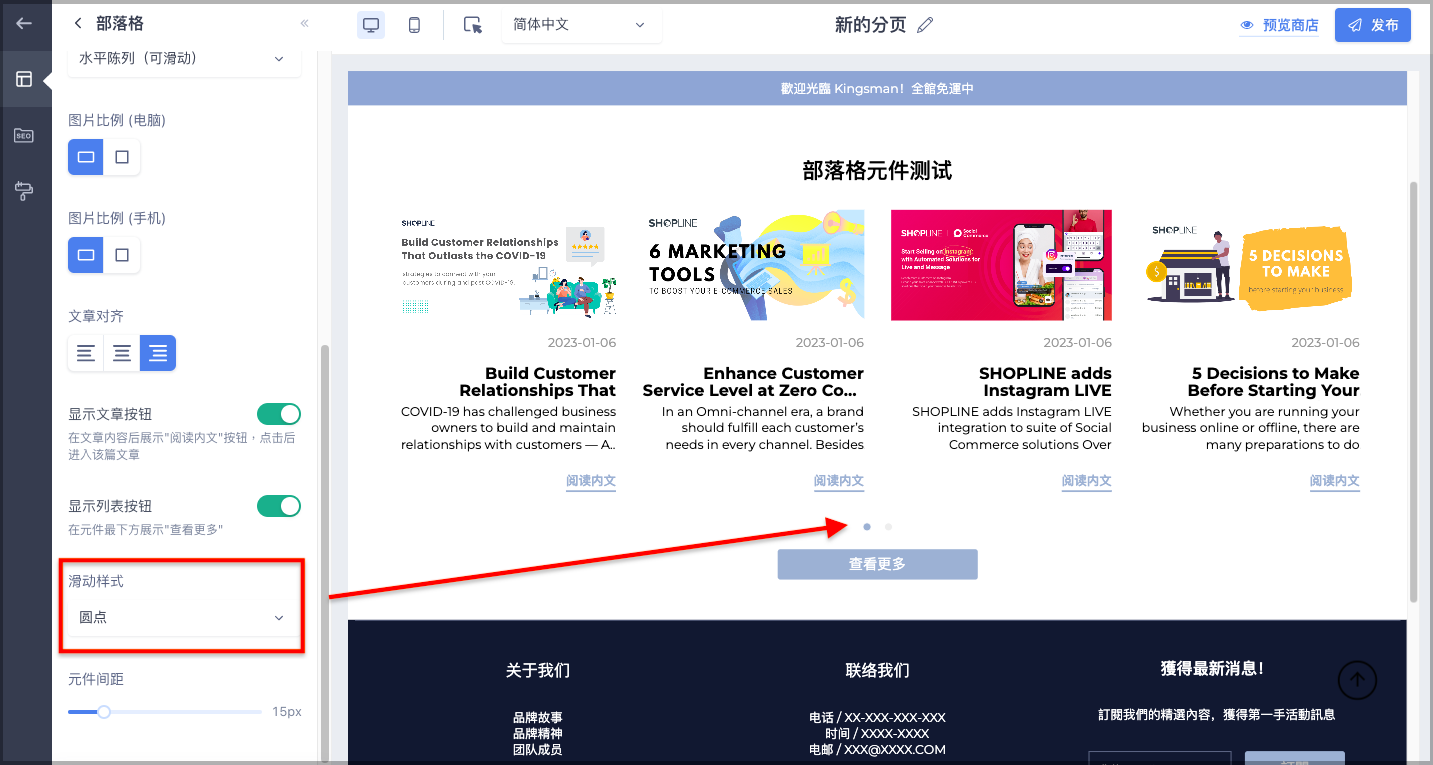The width and height of the screenshot is (1433, 765).
Task: Choose rectangle image ratio for 手机
Action: coord(86,255)
